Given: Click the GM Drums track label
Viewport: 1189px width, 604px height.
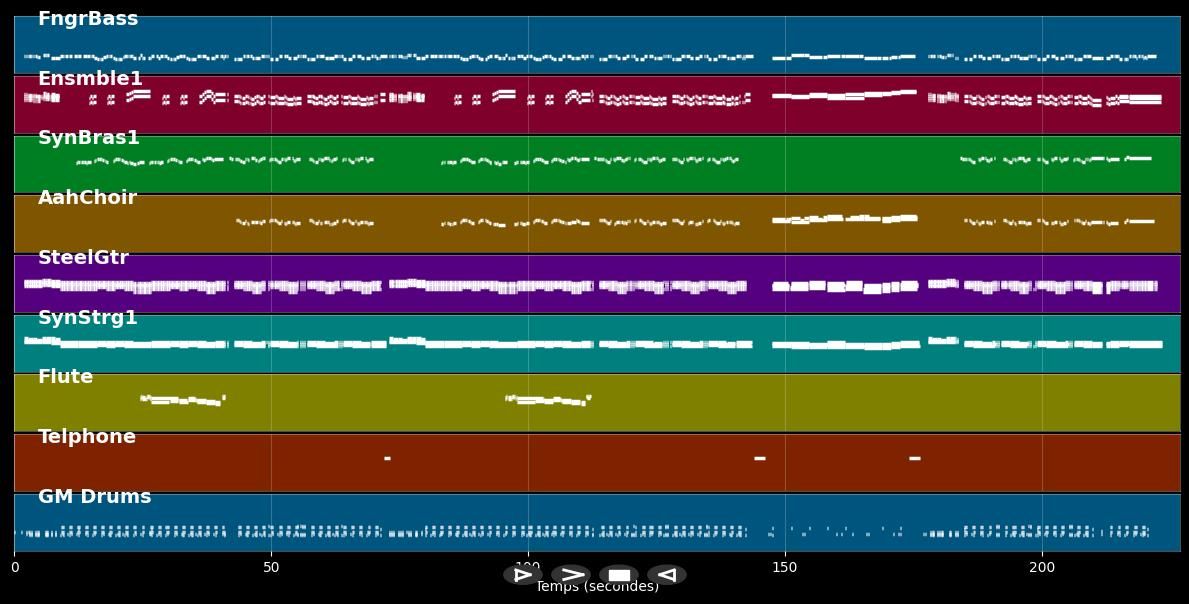Looking at the screenshot, I should click(x=95, y=497).
